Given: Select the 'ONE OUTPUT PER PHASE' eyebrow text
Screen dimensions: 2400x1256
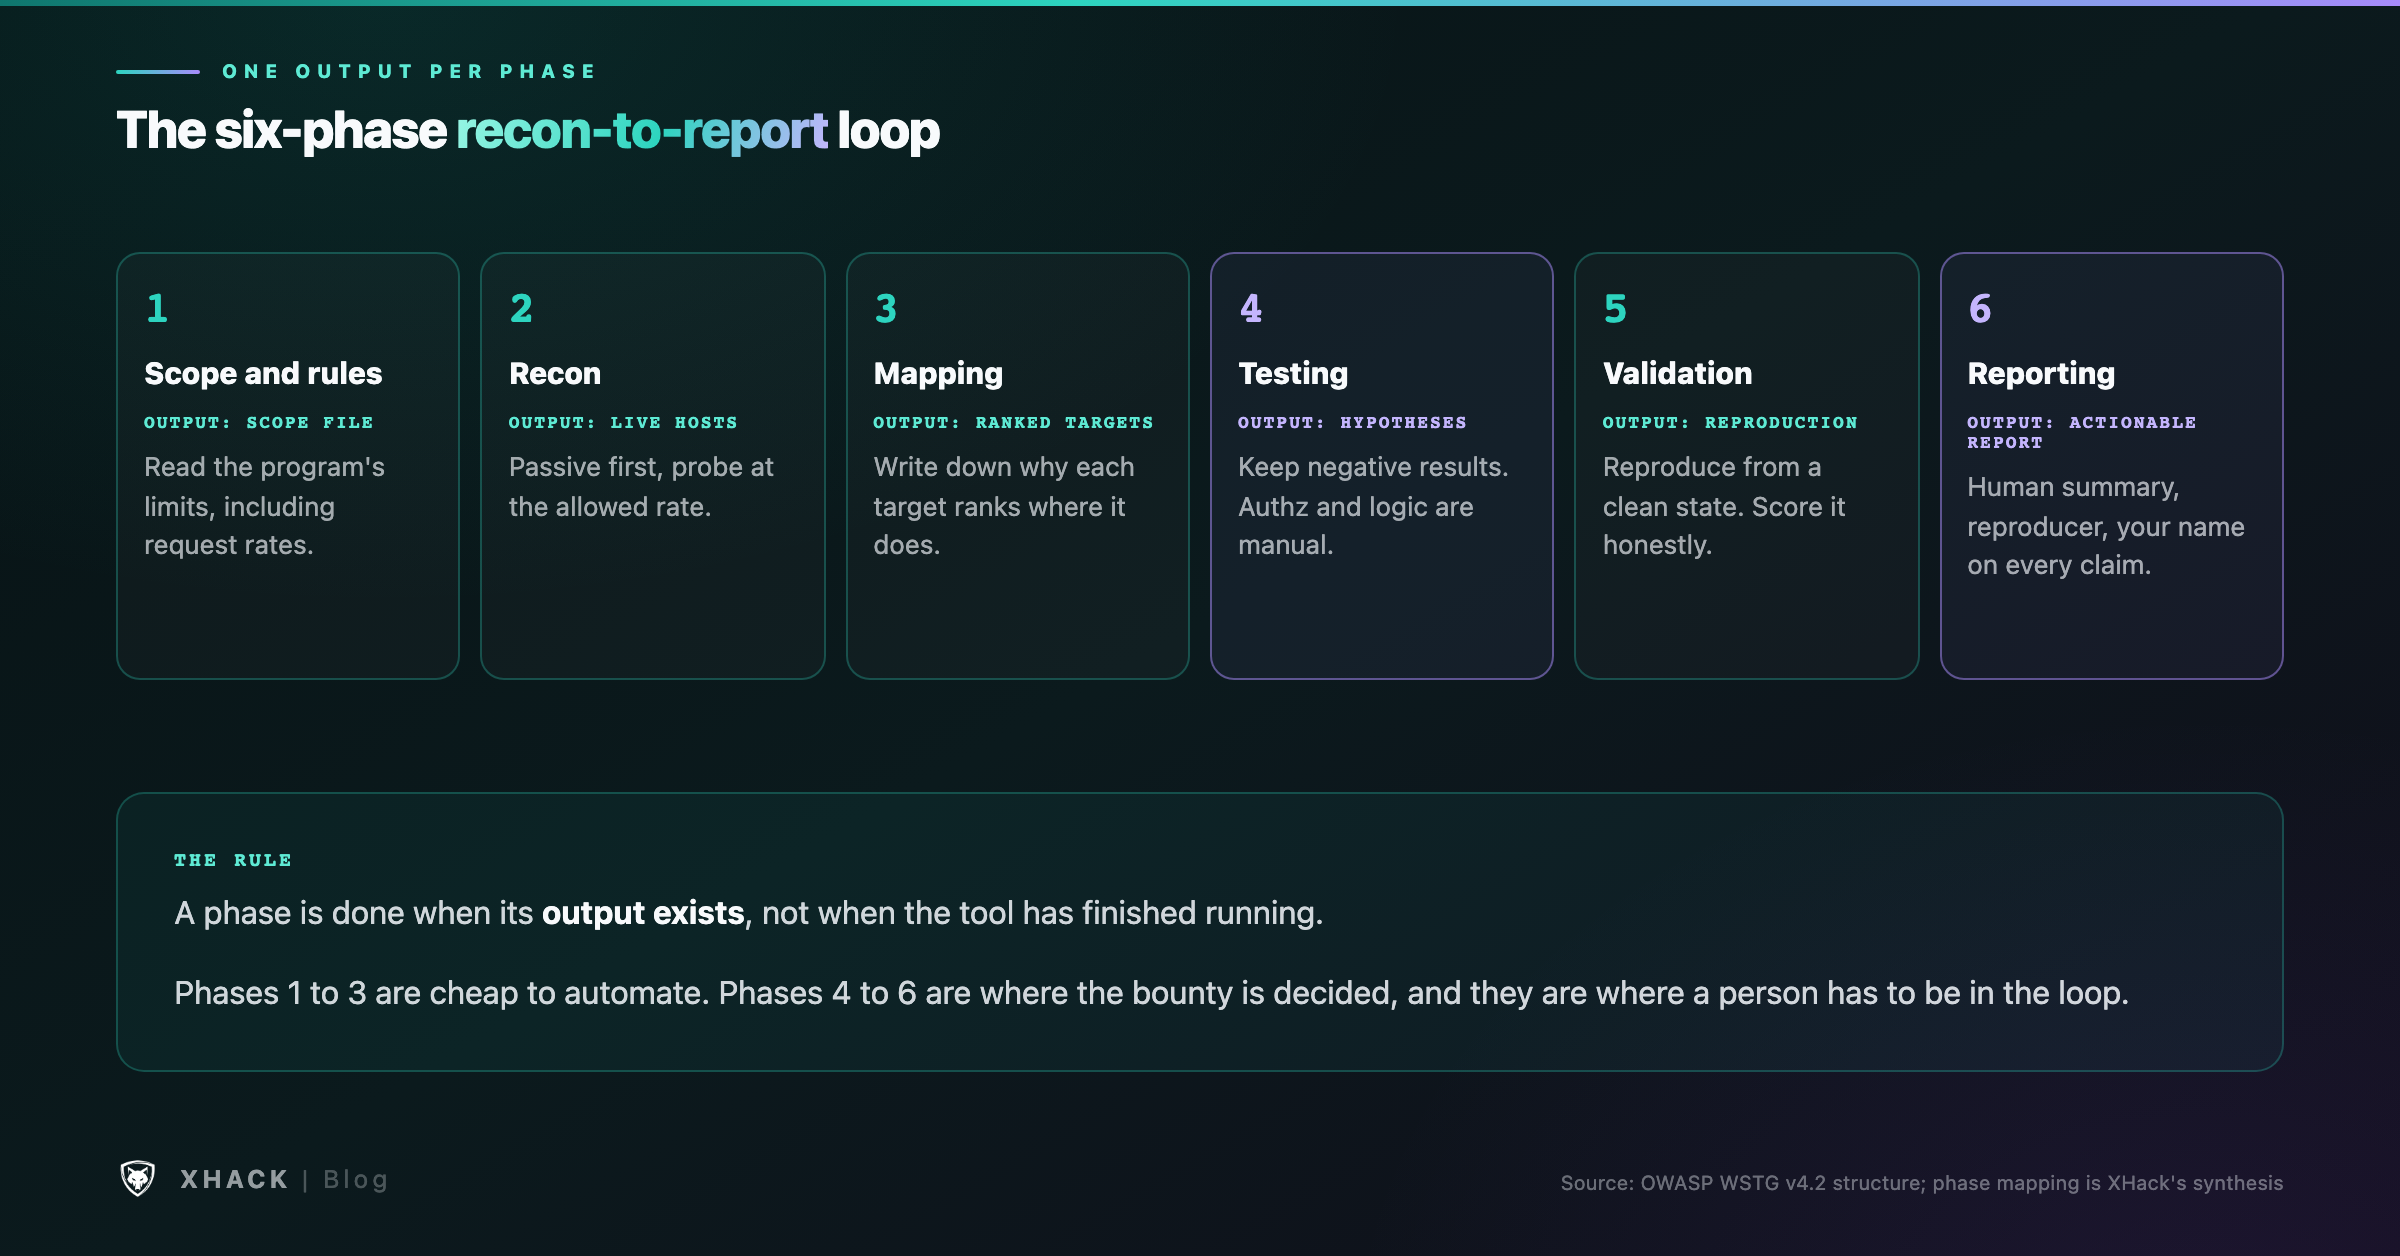Looking at the screenshot, I should pyautogui.click(x=409, y=71).
